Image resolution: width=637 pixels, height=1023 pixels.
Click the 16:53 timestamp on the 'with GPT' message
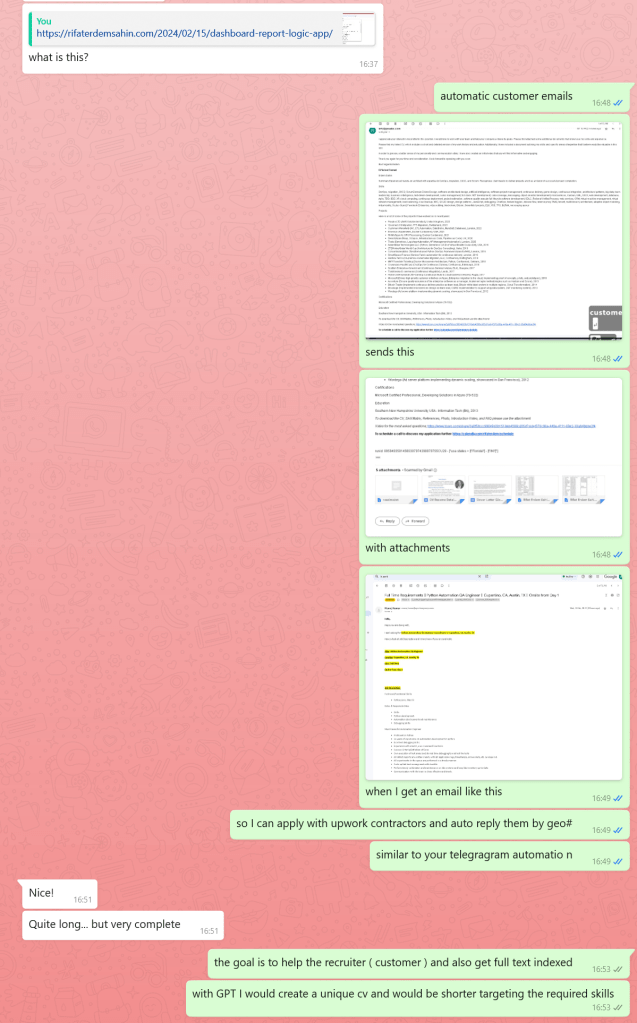pyautogui.click(x=601, y=1008)
